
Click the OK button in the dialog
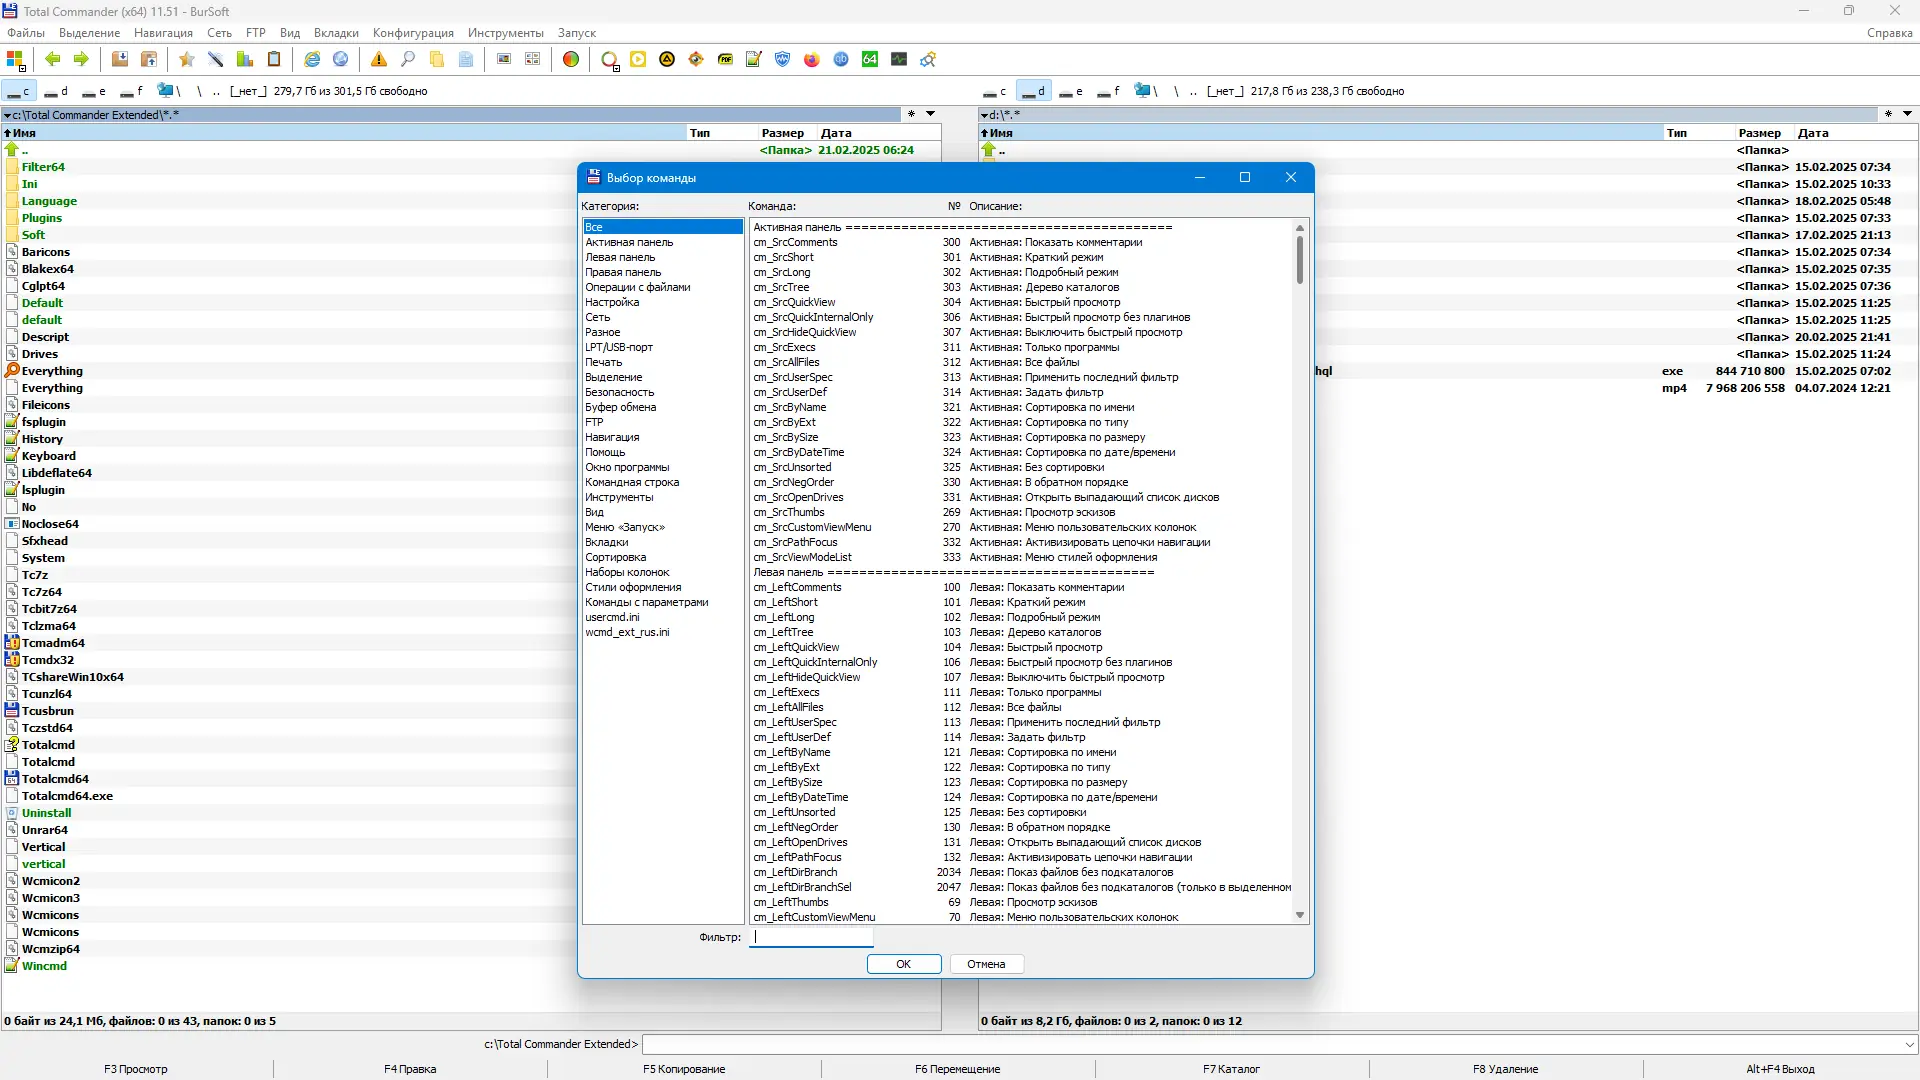coord(903,964)
